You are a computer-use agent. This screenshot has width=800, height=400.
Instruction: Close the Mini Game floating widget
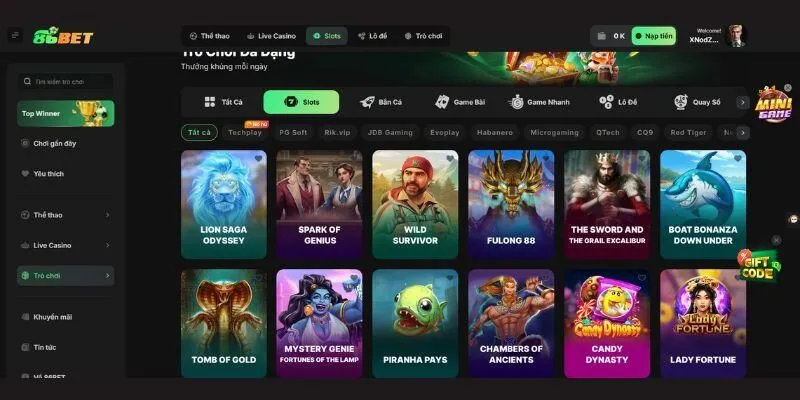click(788, 88)
